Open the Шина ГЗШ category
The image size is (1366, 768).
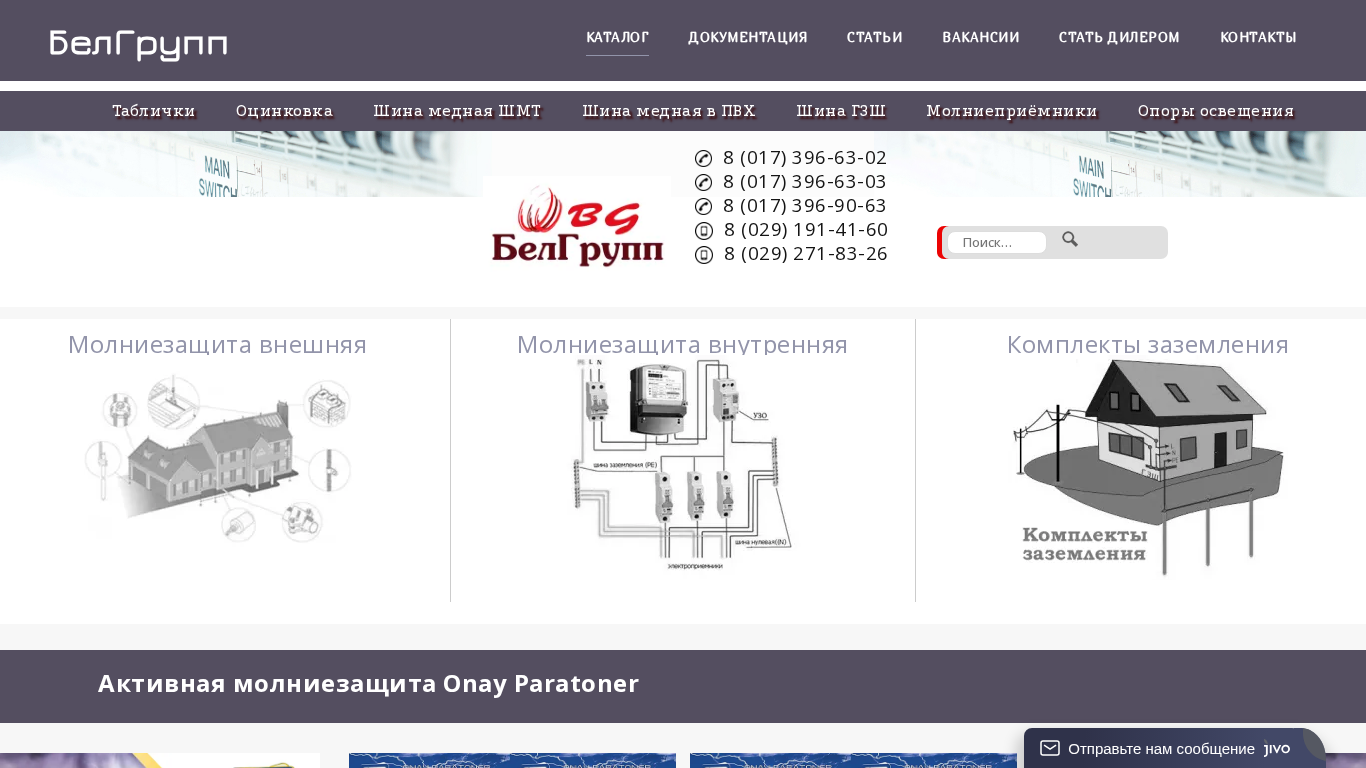(841, 111)
